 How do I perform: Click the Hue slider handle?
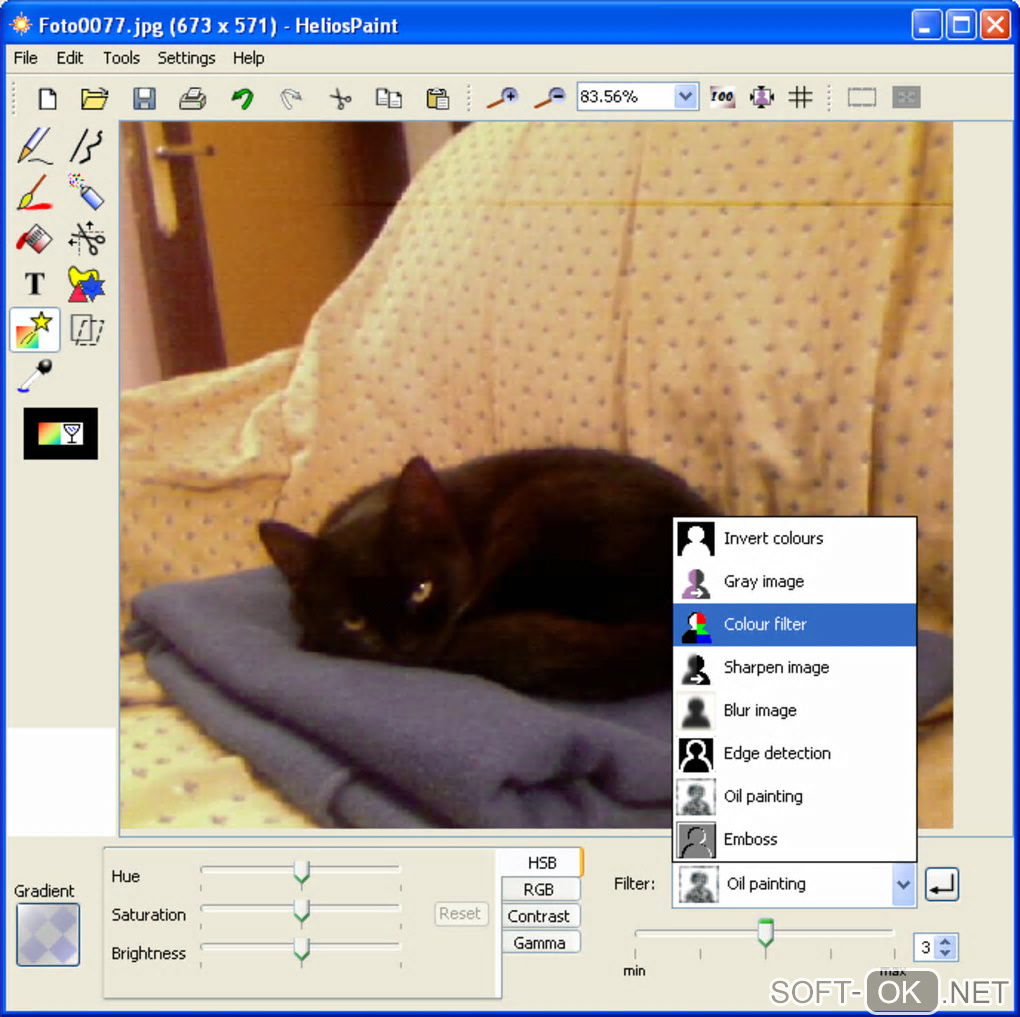click(x=301, y=873)
